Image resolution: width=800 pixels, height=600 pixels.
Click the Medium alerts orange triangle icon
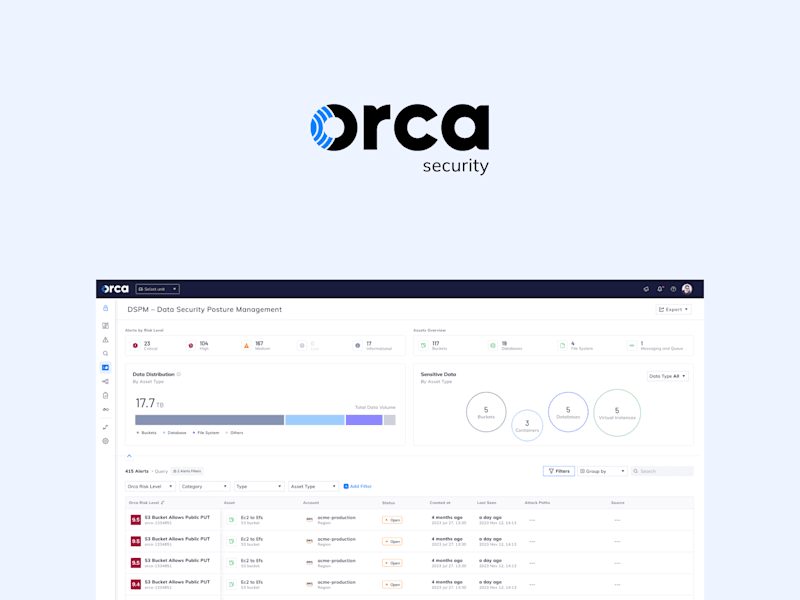246,345
